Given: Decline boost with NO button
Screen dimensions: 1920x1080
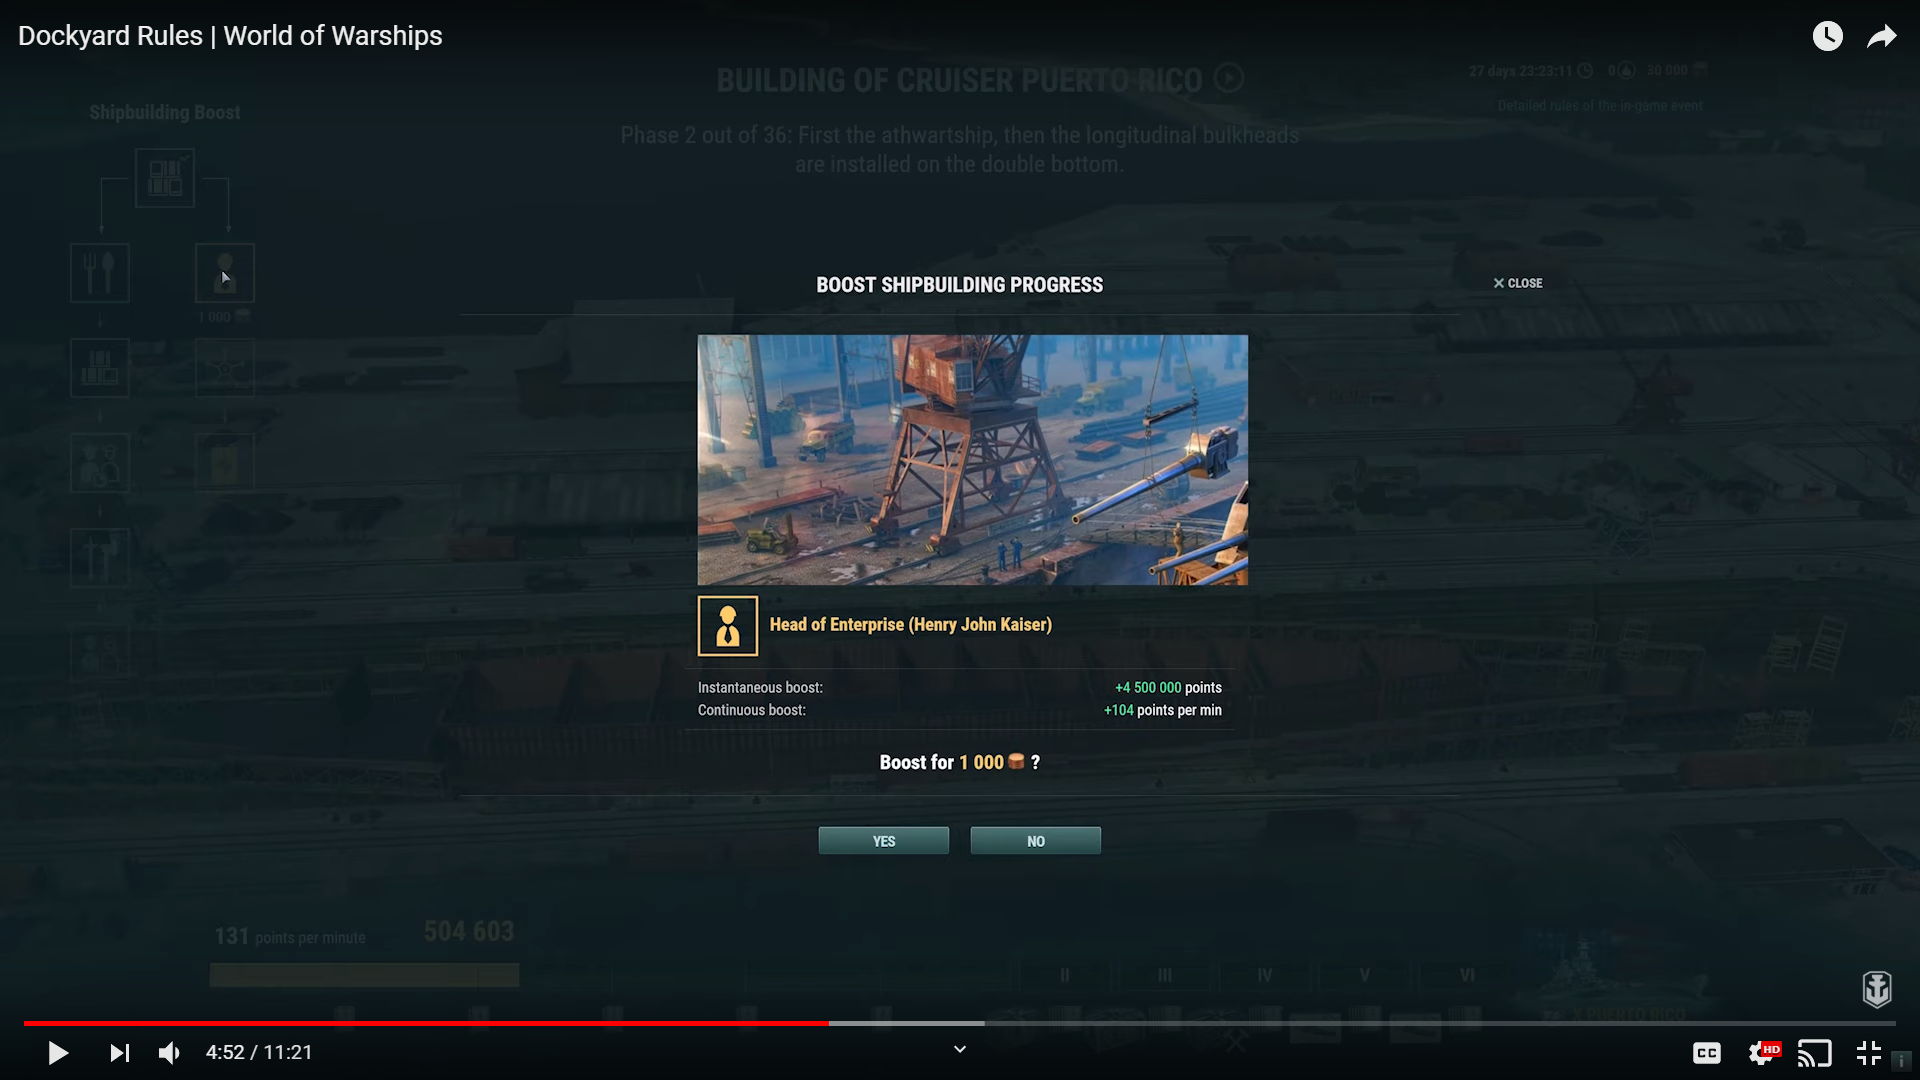Looking at the screenshot, I should click(1036, 841).
